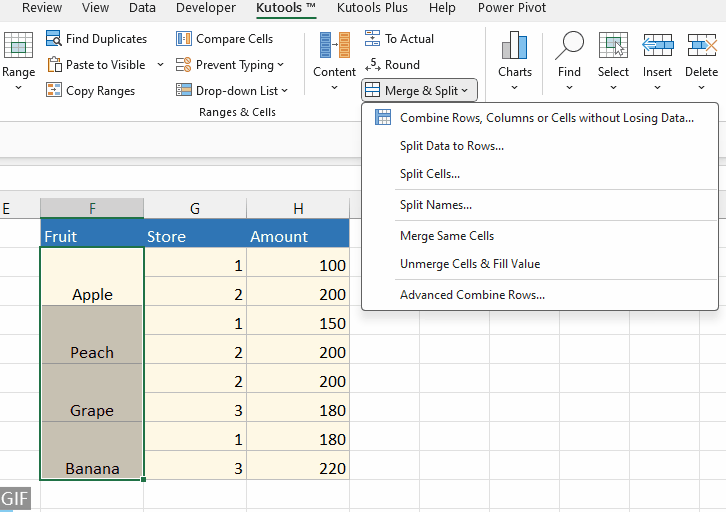726x512 pixels.
Task: Open the Drop-down List chevron
Action: coord(284,91)
